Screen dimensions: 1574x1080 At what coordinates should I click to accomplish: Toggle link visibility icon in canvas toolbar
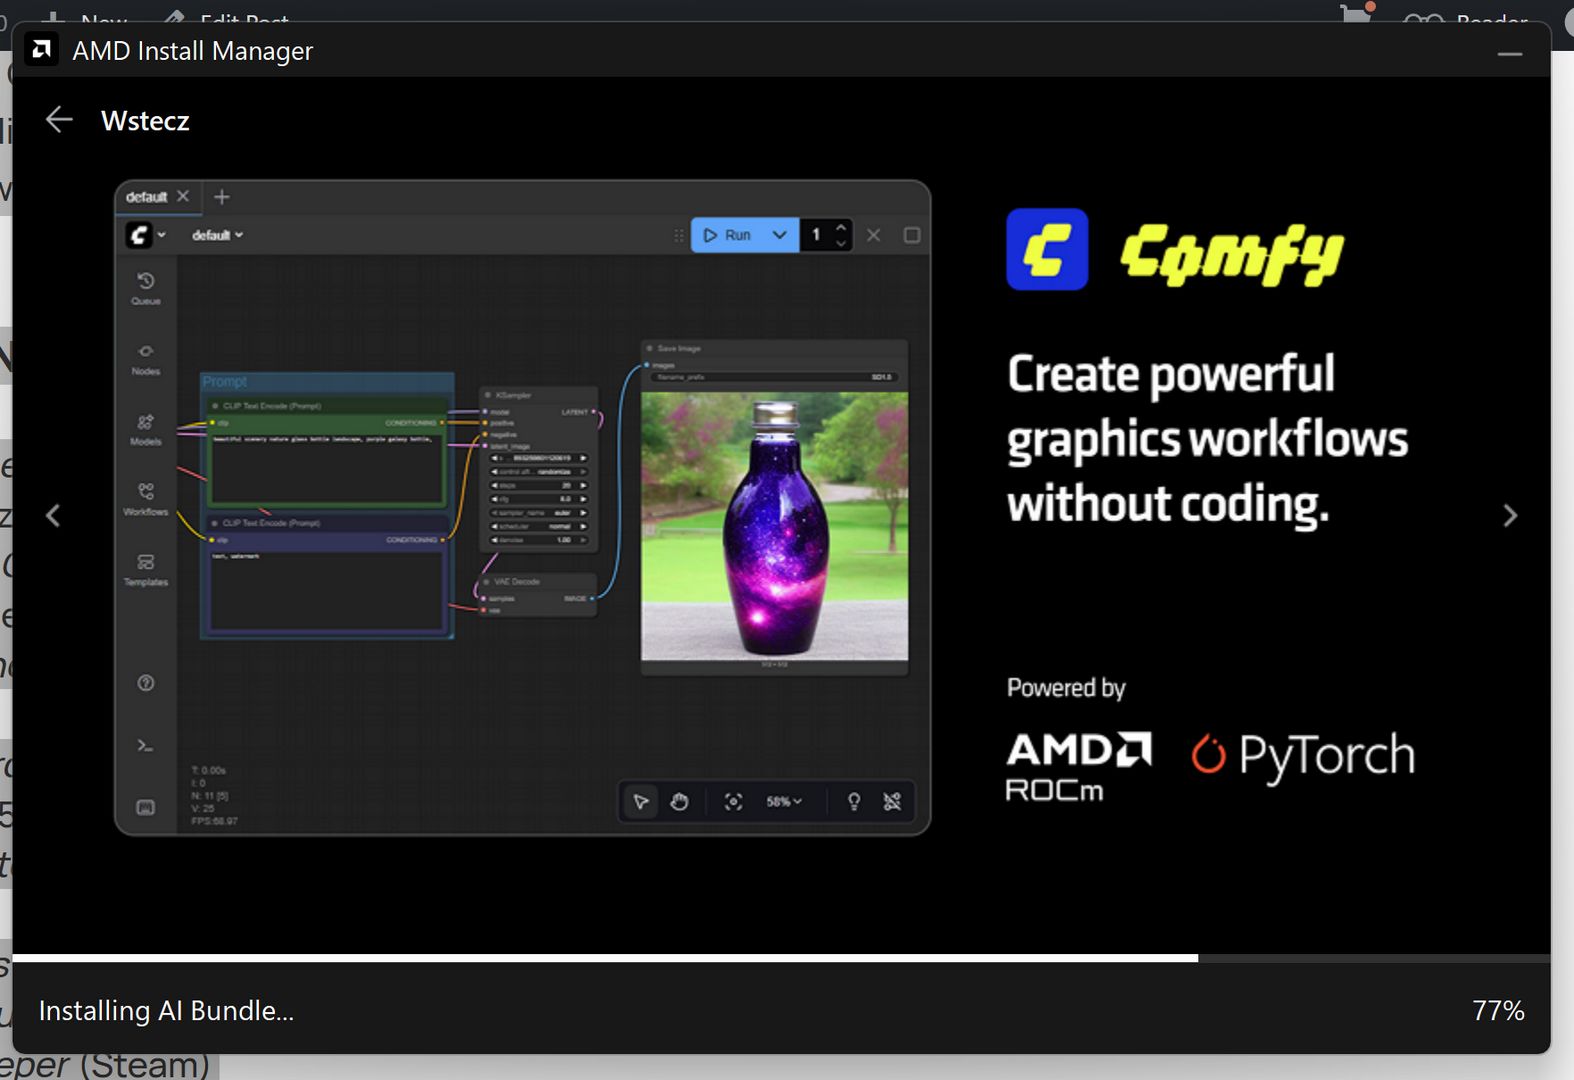click(x=892, y=802)
